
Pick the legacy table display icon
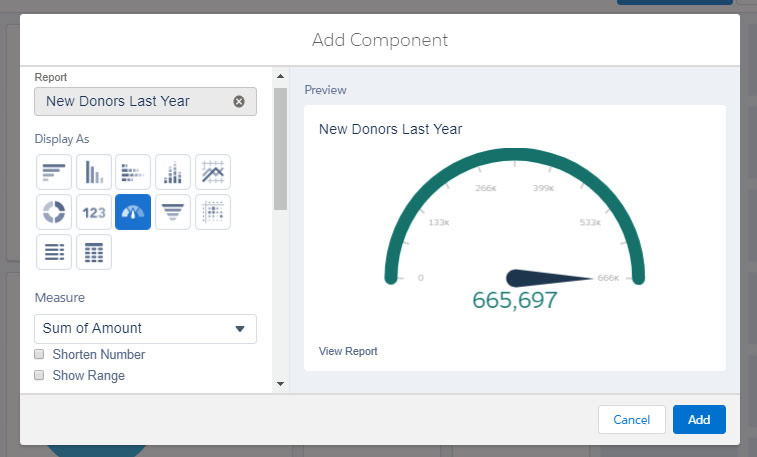point(54,252)
